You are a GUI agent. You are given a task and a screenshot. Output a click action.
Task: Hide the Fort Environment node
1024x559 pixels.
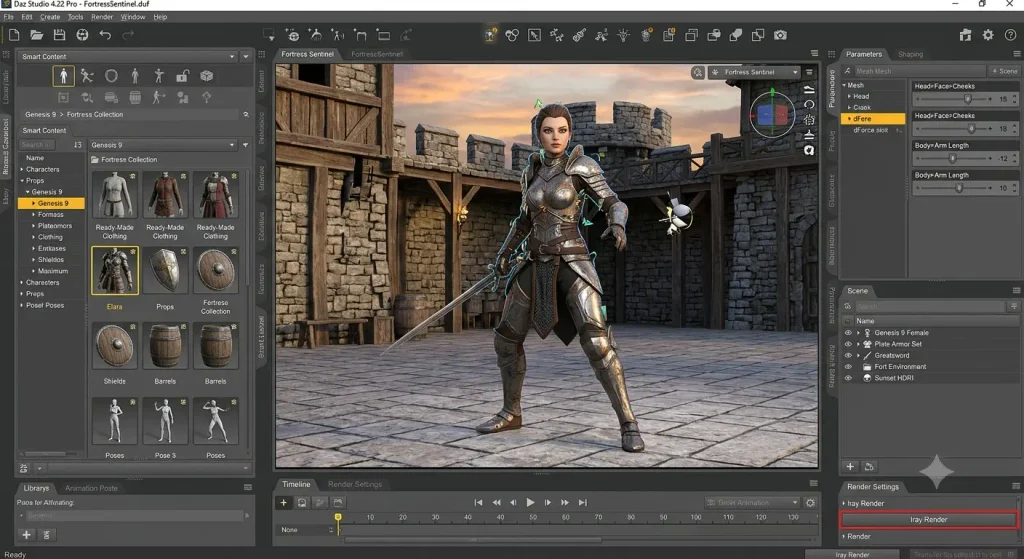point(848,367)
